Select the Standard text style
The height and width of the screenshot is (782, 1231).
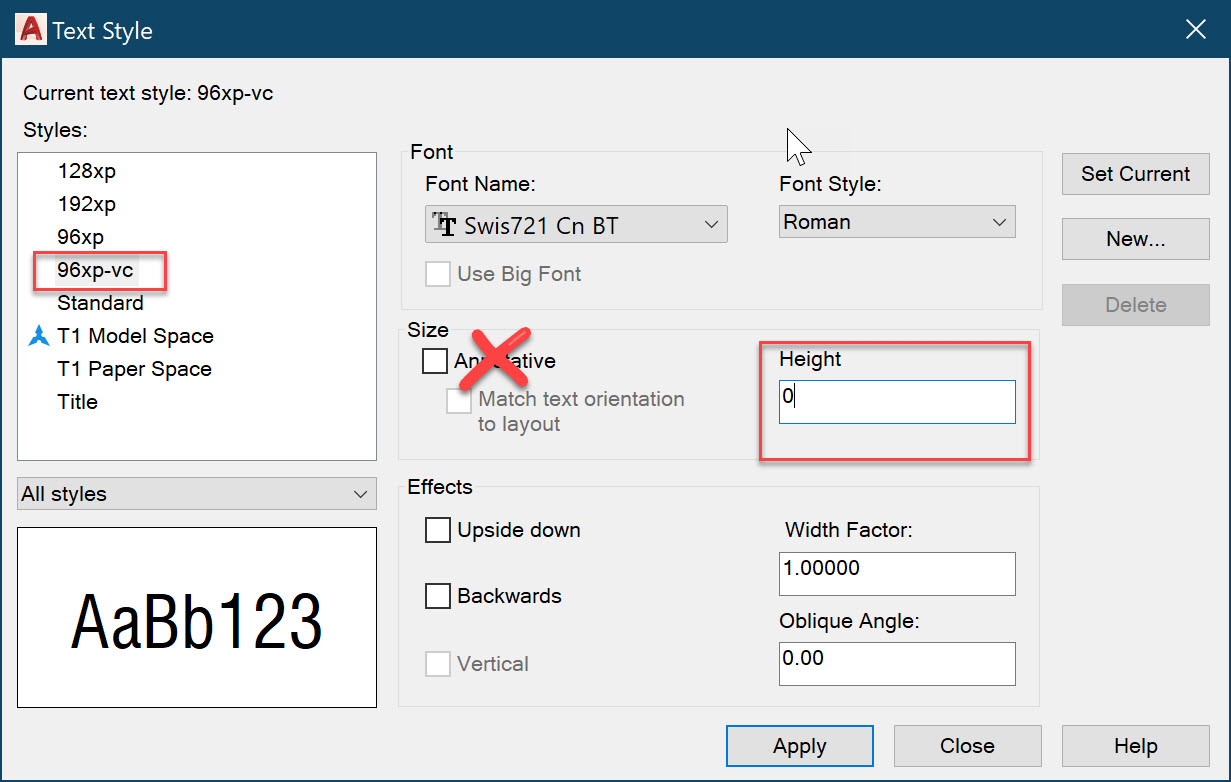100,302
